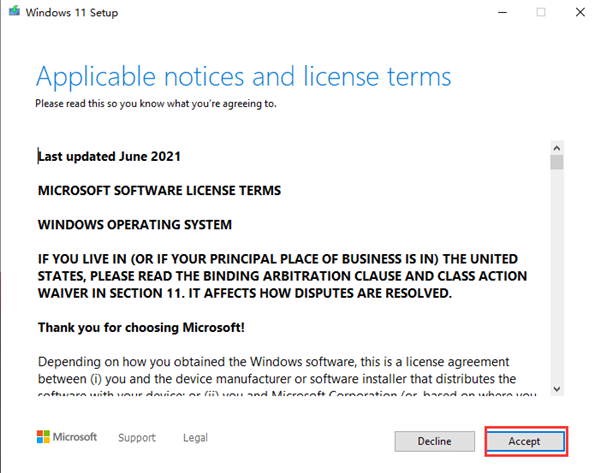Click the 'WINDOWS OPERATING SYSTEM' line
600x473 pixels.
134,224
